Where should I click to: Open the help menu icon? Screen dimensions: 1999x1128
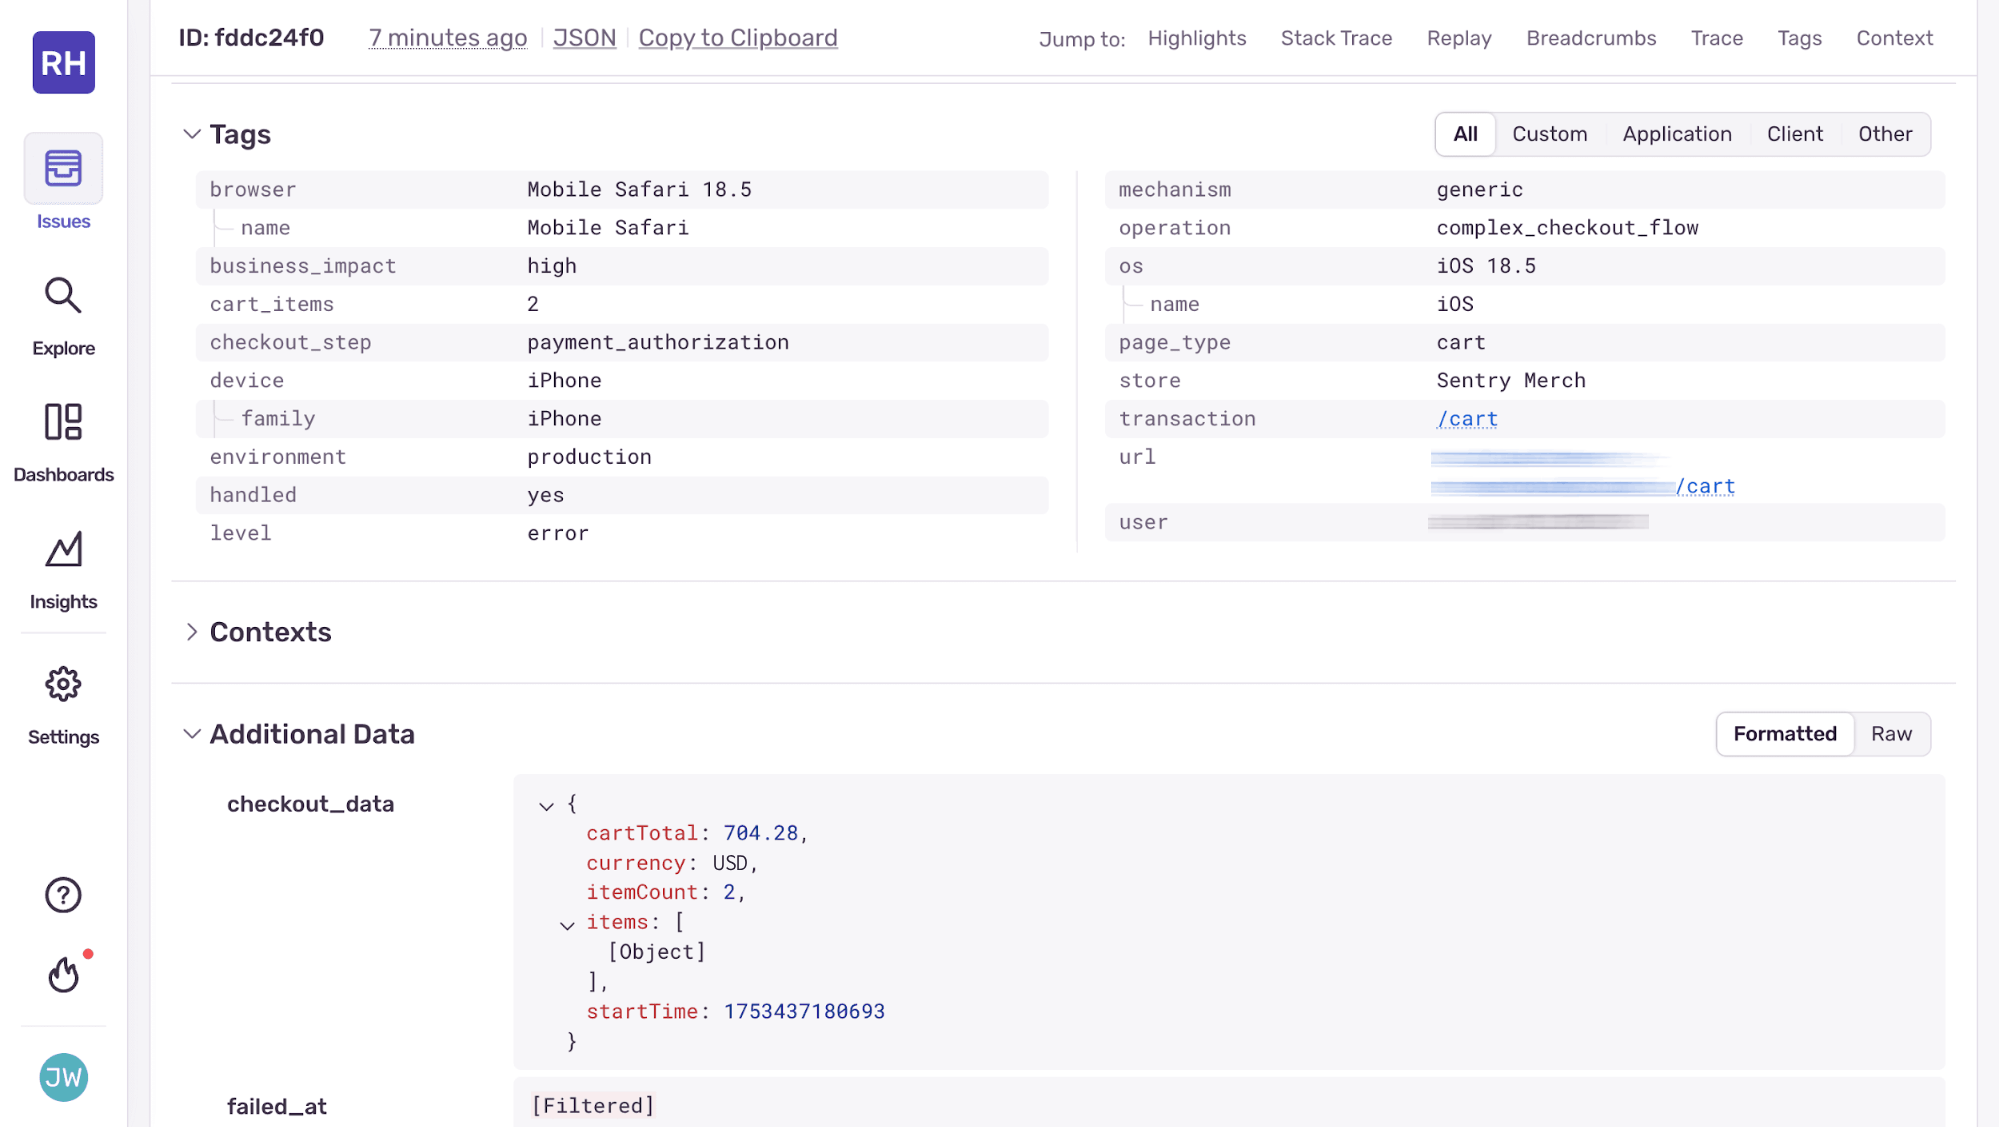tap(63, 894)
